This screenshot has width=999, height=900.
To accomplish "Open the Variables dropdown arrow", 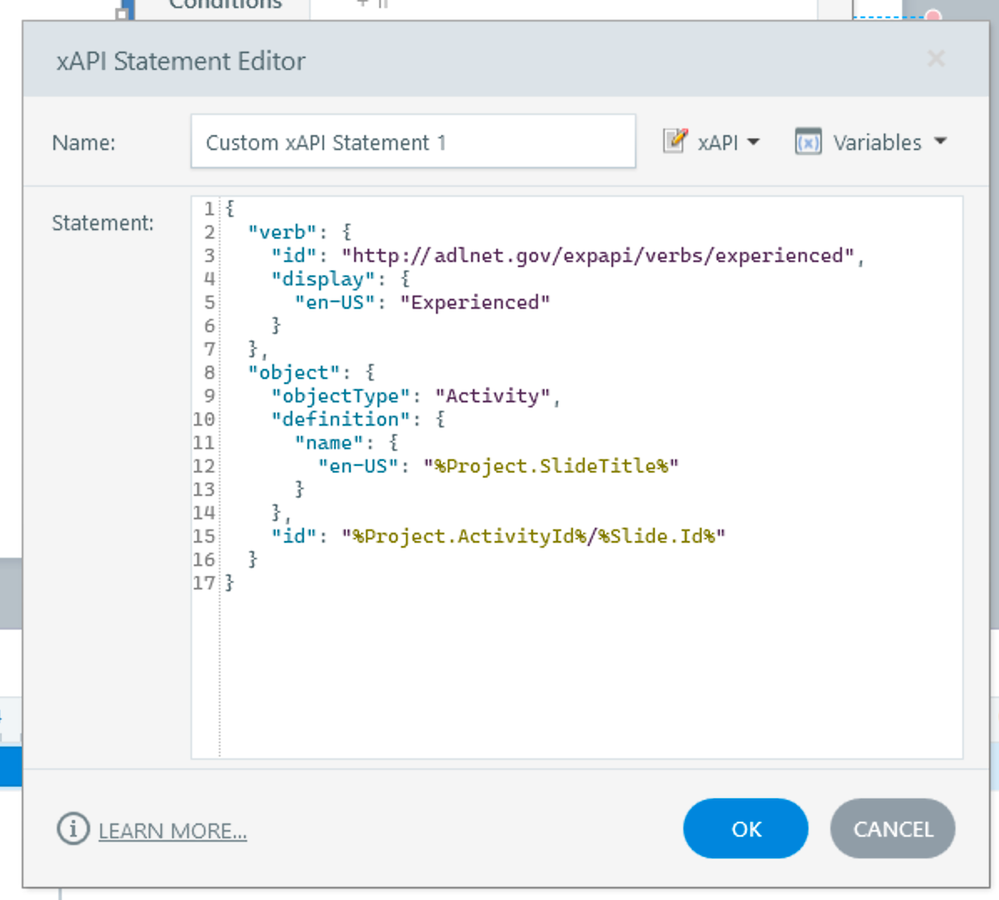I will click(x=940, y=142).
